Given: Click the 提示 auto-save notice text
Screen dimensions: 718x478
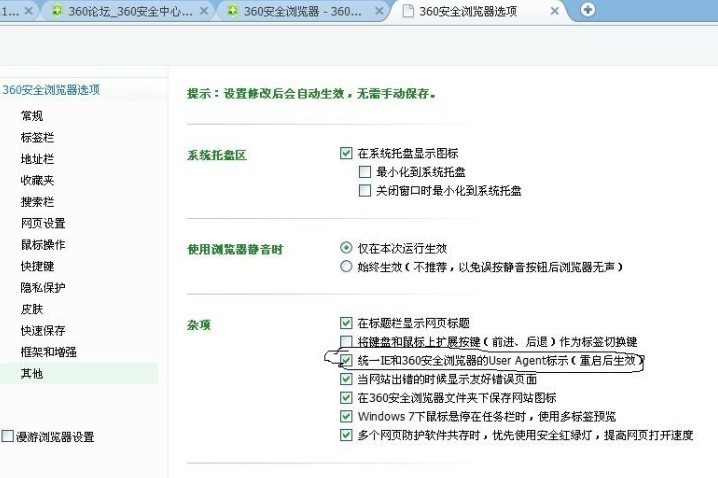Looking at the screenshot, I should [x=311, y=93].
